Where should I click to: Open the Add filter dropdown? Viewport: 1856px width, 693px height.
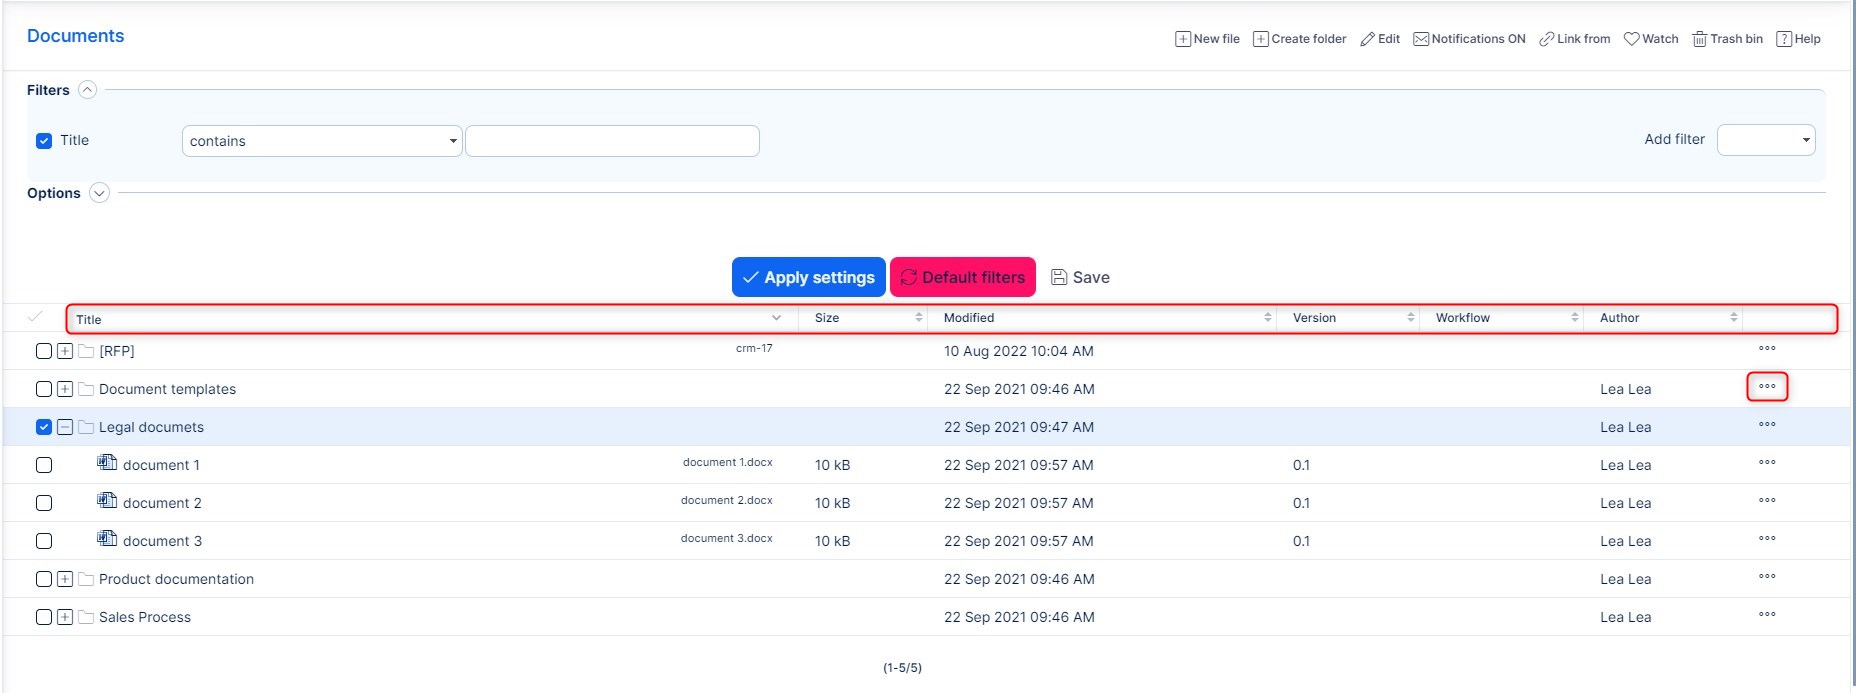pos(1765,140)
